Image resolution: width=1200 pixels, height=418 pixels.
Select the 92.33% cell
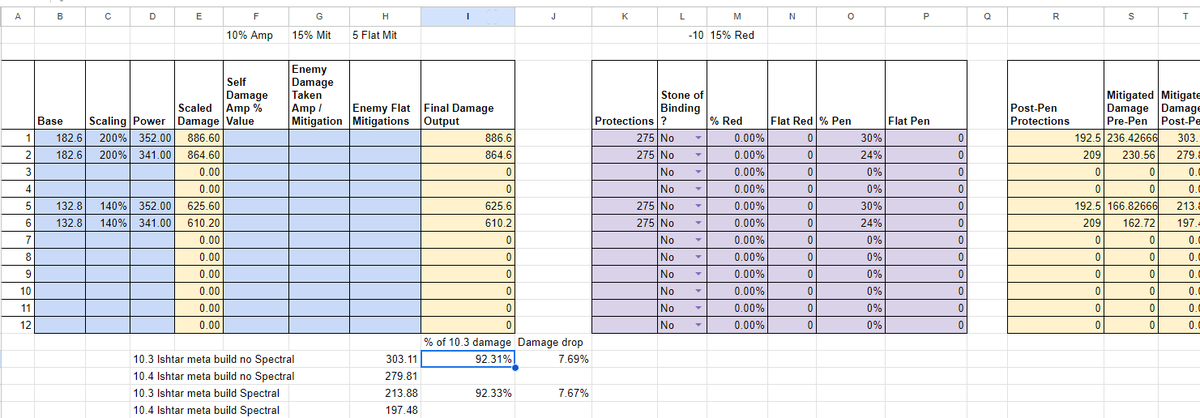tap(469, 394)
